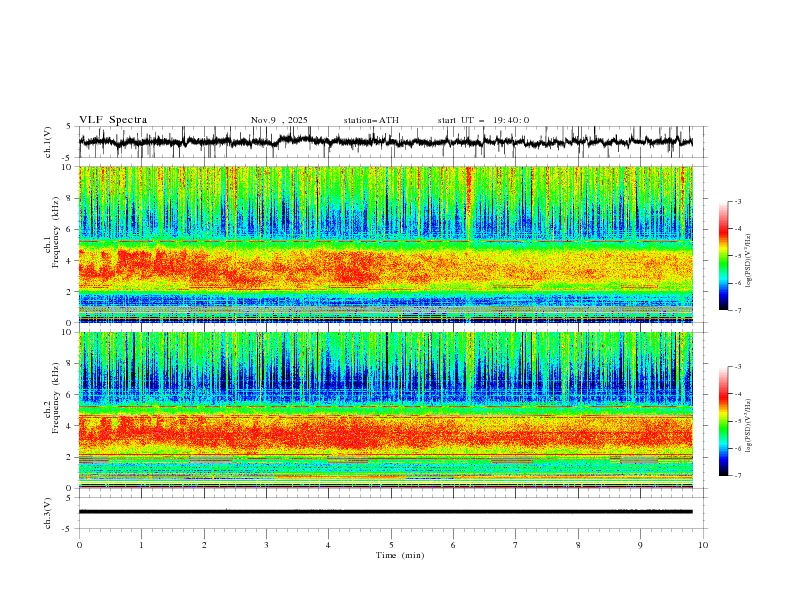
Task: Click time axis tick label "4"
Action: pos(329,545)
